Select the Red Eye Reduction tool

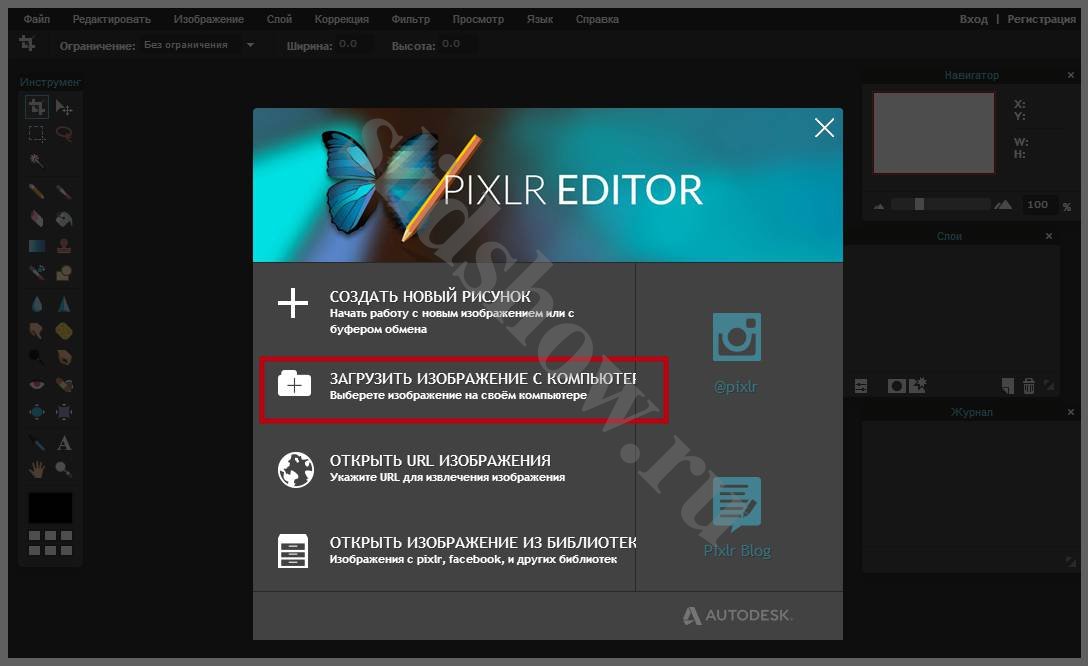37,384
